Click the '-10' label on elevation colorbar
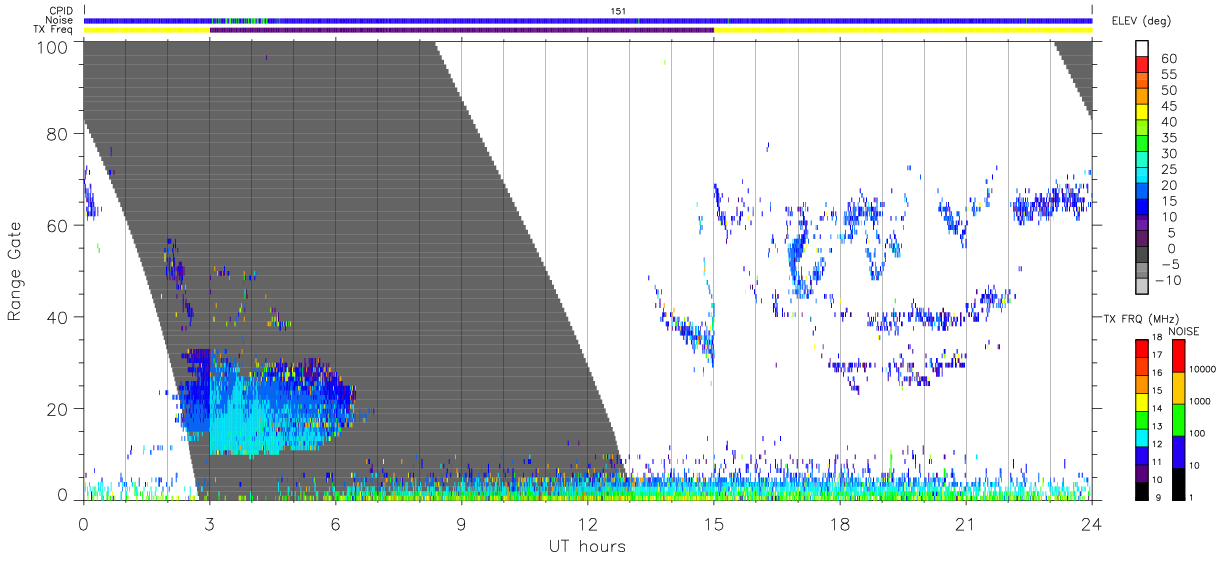Screen dimensions: 1228x567 point(1166,281)
